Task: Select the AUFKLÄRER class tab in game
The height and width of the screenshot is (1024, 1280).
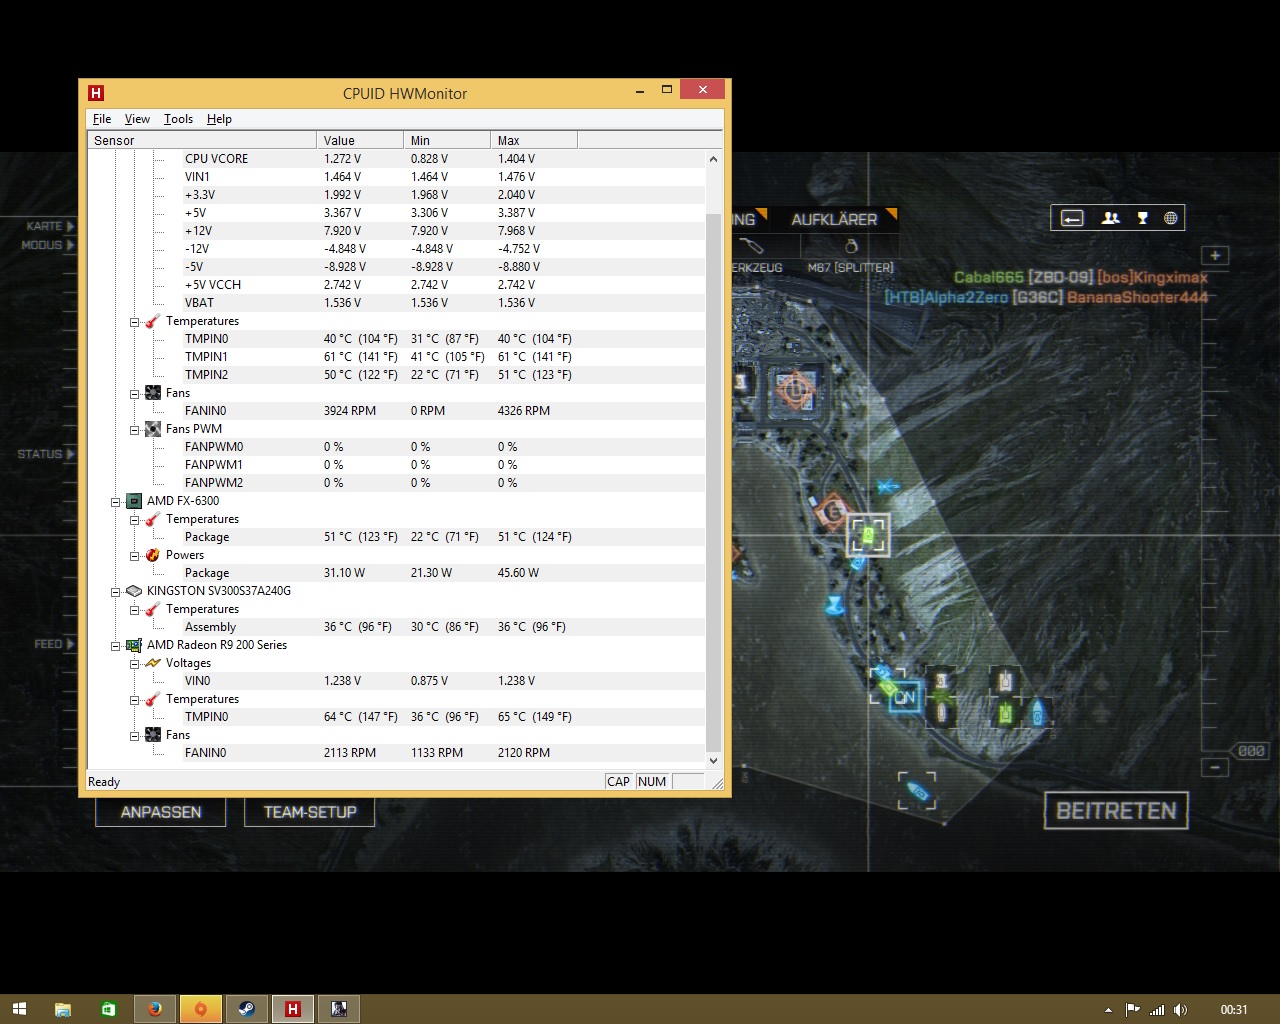Action: pos(834,219)
